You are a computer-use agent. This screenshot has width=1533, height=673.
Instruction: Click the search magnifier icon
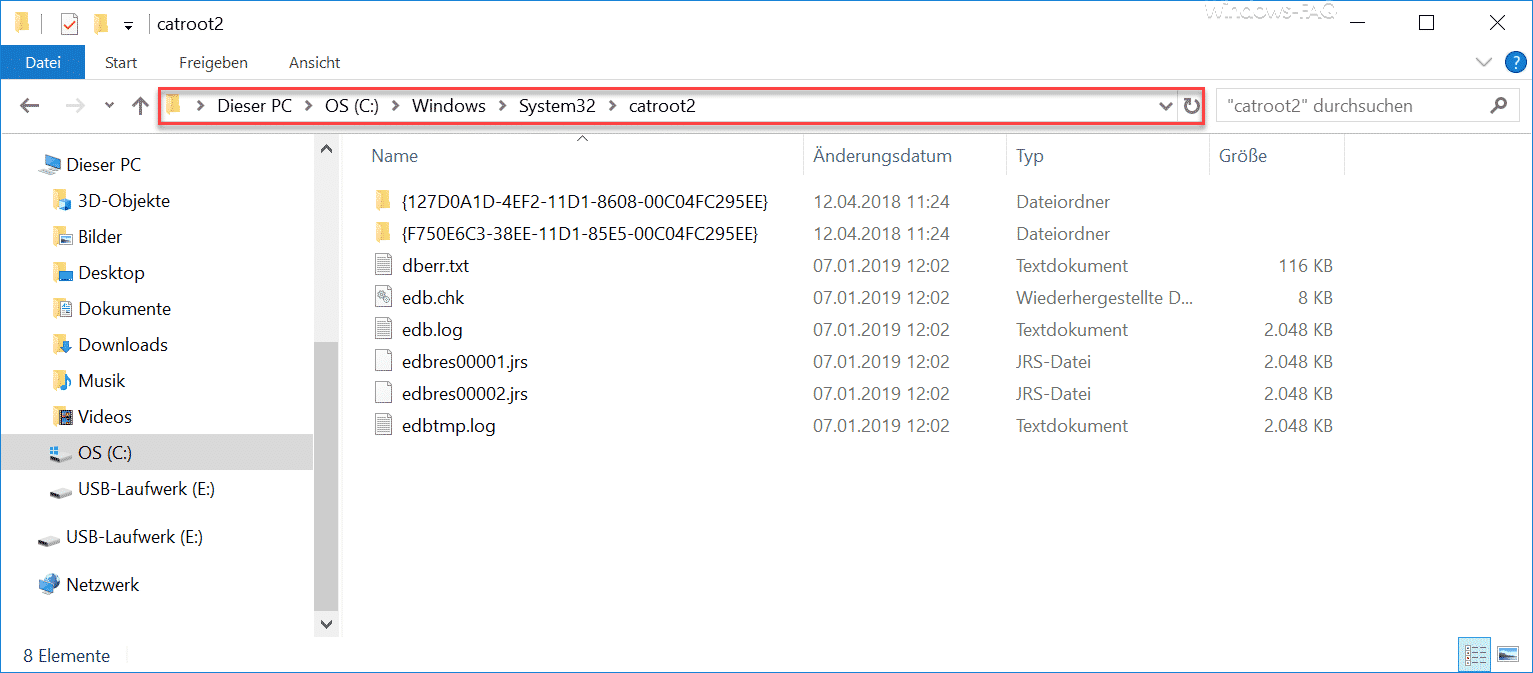[1498, 105]
